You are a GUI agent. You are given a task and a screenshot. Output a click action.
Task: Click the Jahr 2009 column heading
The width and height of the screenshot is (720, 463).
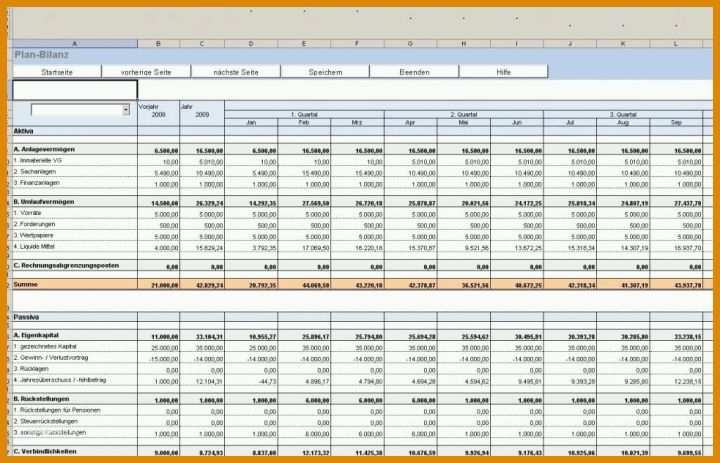click(202, 111)
